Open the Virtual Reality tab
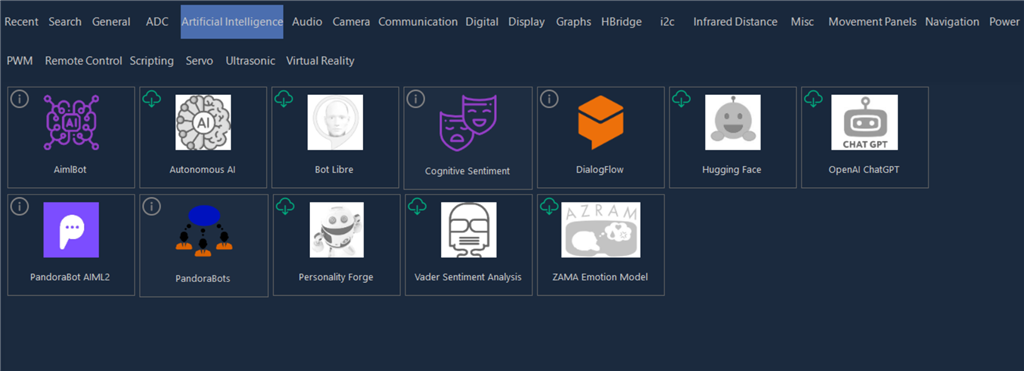The height and width of the screenshot is (371, 1024). (320, 61)
